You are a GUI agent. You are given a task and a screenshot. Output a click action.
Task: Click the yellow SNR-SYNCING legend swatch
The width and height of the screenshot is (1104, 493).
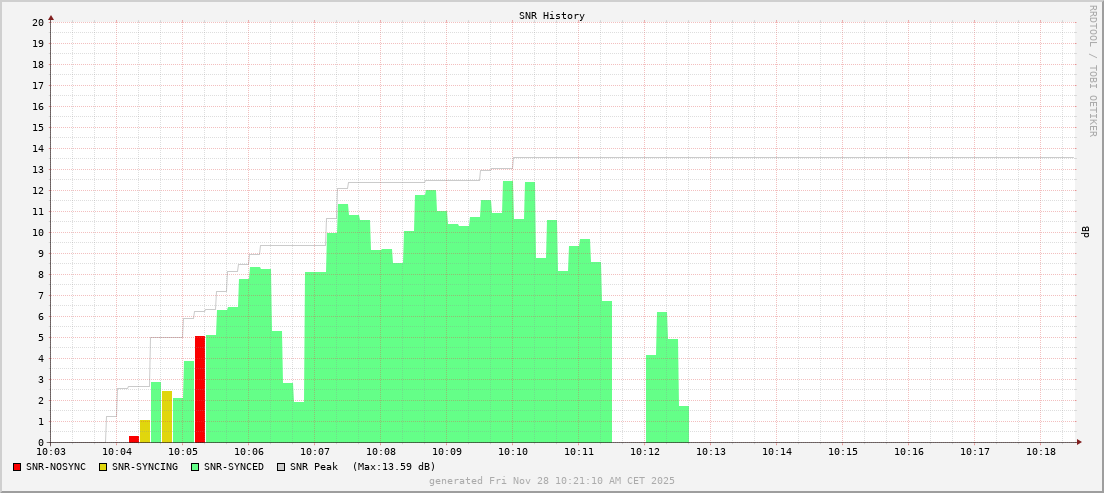[103, 467]
